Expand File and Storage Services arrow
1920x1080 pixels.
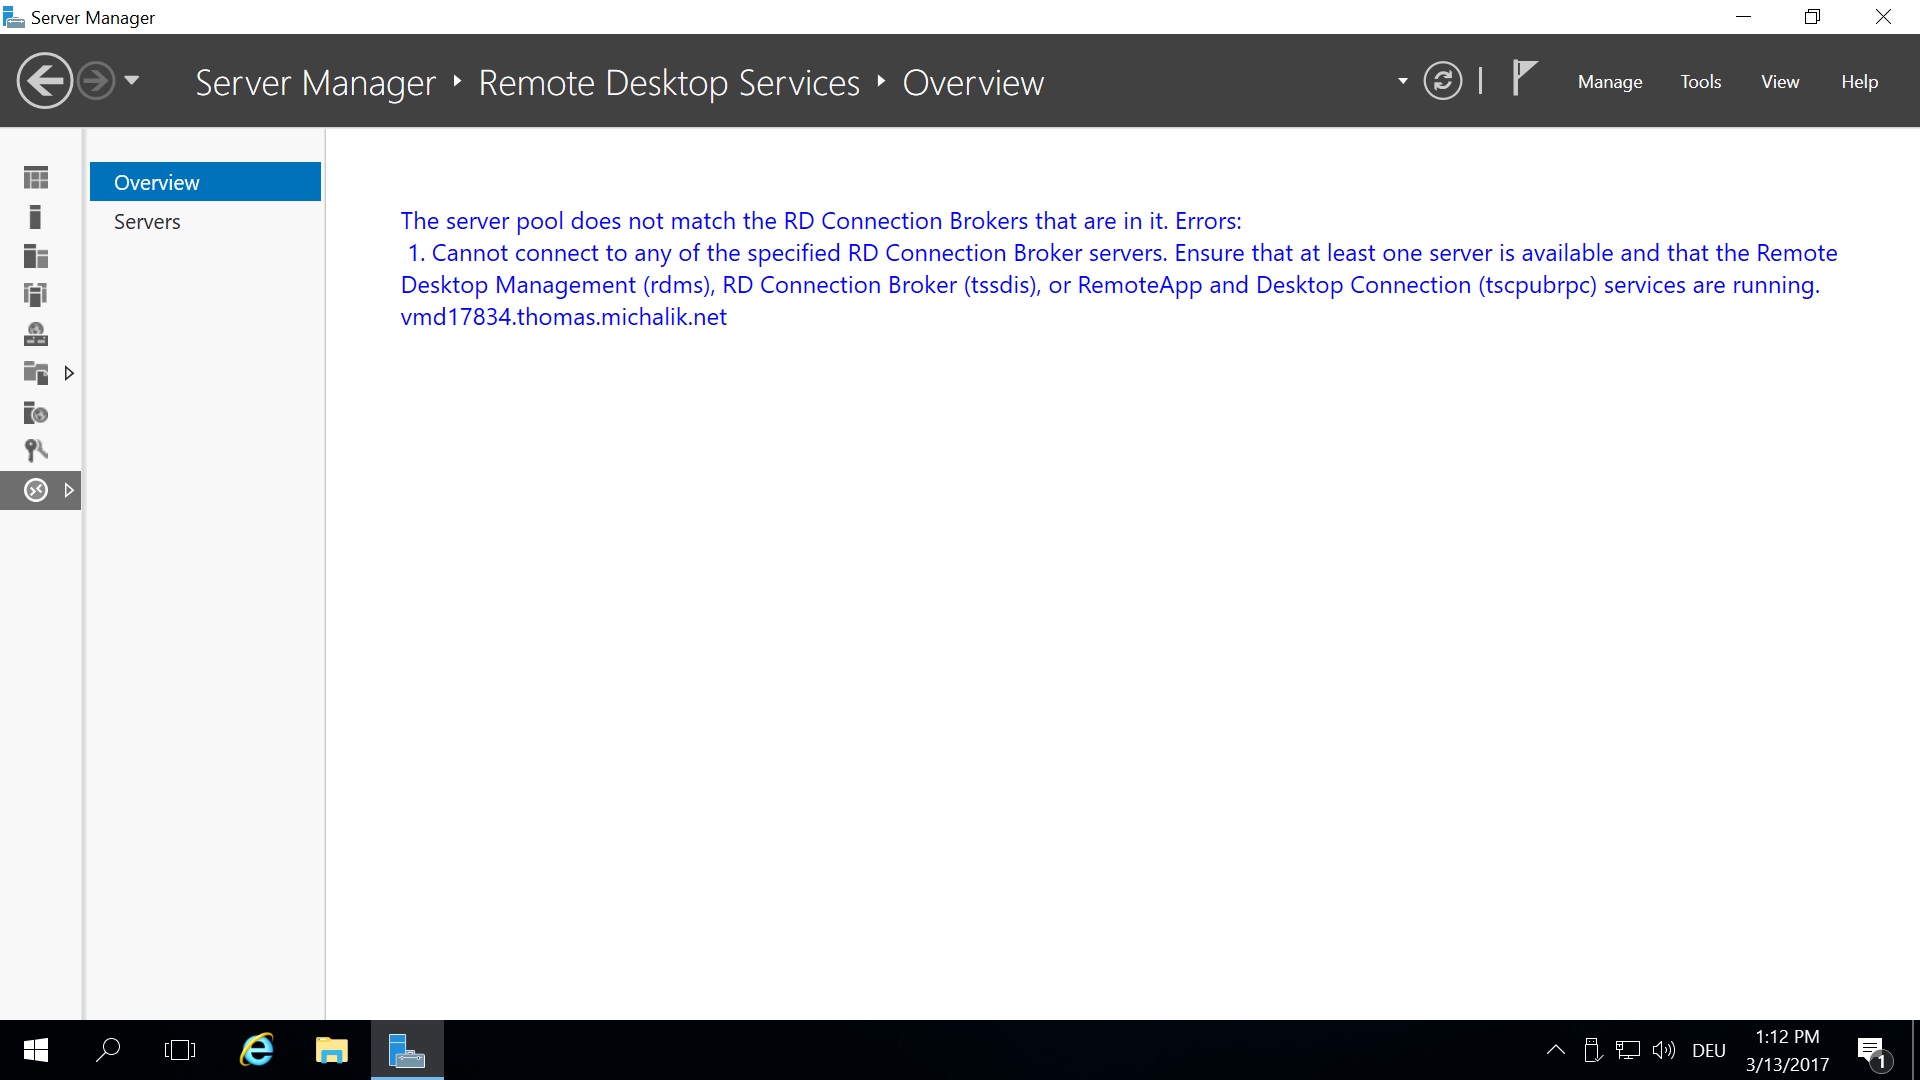[x=69, y=373]
